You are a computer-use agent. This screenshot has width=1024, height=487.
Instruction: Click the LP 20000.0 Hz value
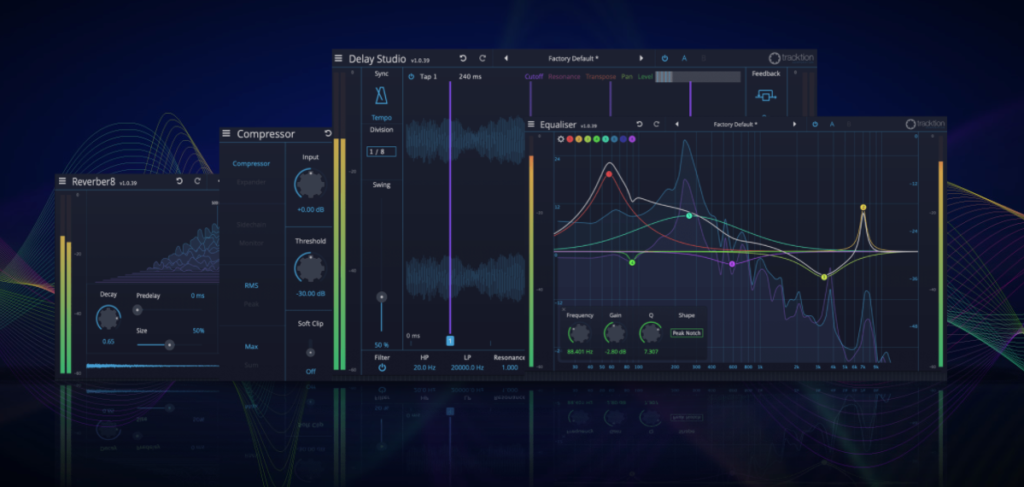click(x=467, y=368)
